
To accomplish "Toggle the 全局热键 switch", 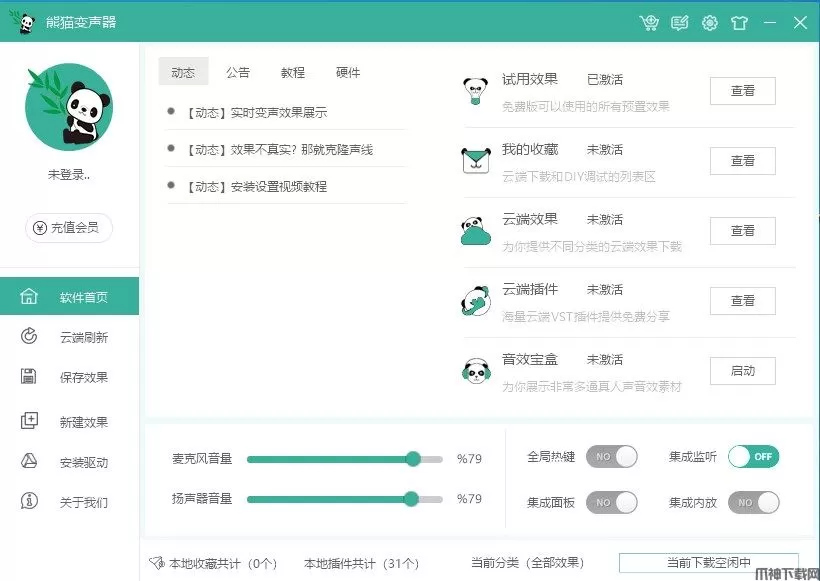I will tap(611, 457).
